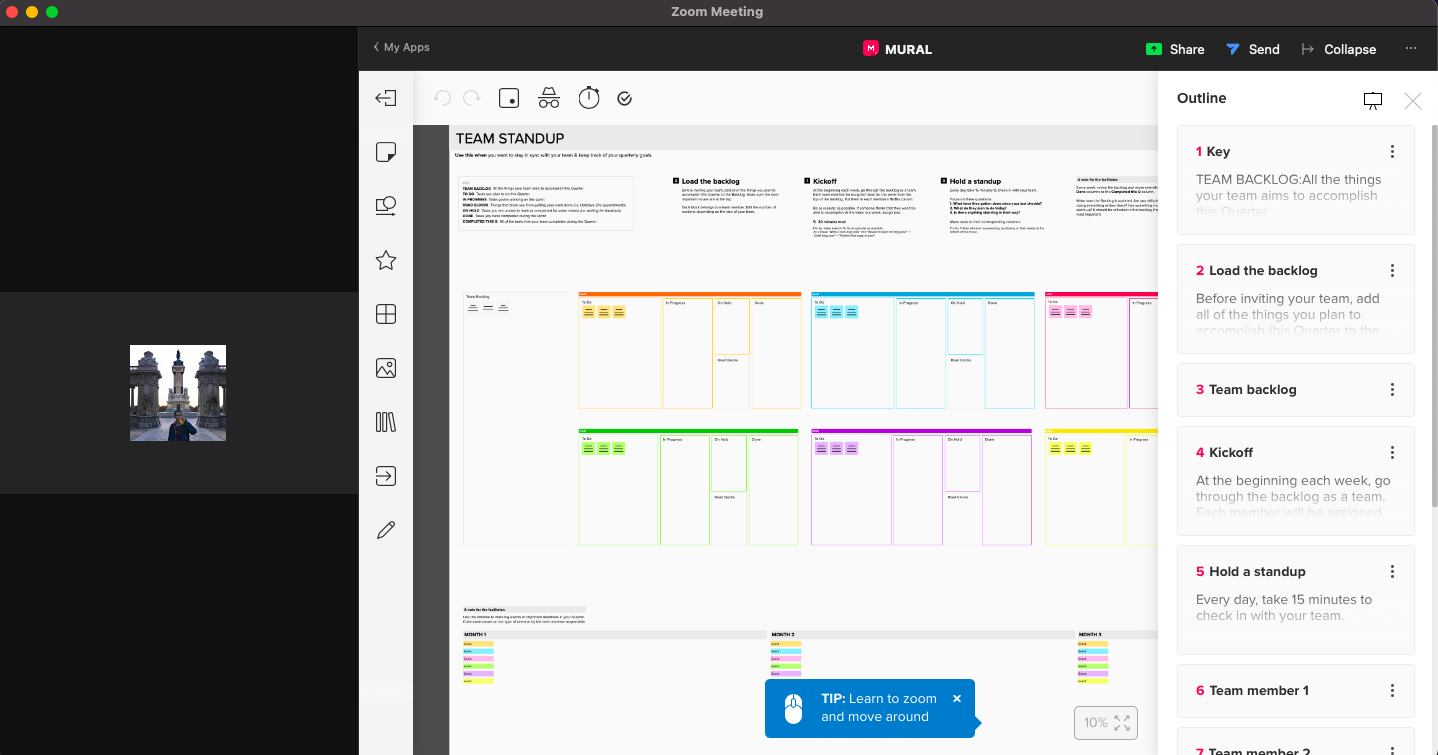The image size is (1438, 755).
Task: Open the 10% zoom level control
Action: [1094, 722]
